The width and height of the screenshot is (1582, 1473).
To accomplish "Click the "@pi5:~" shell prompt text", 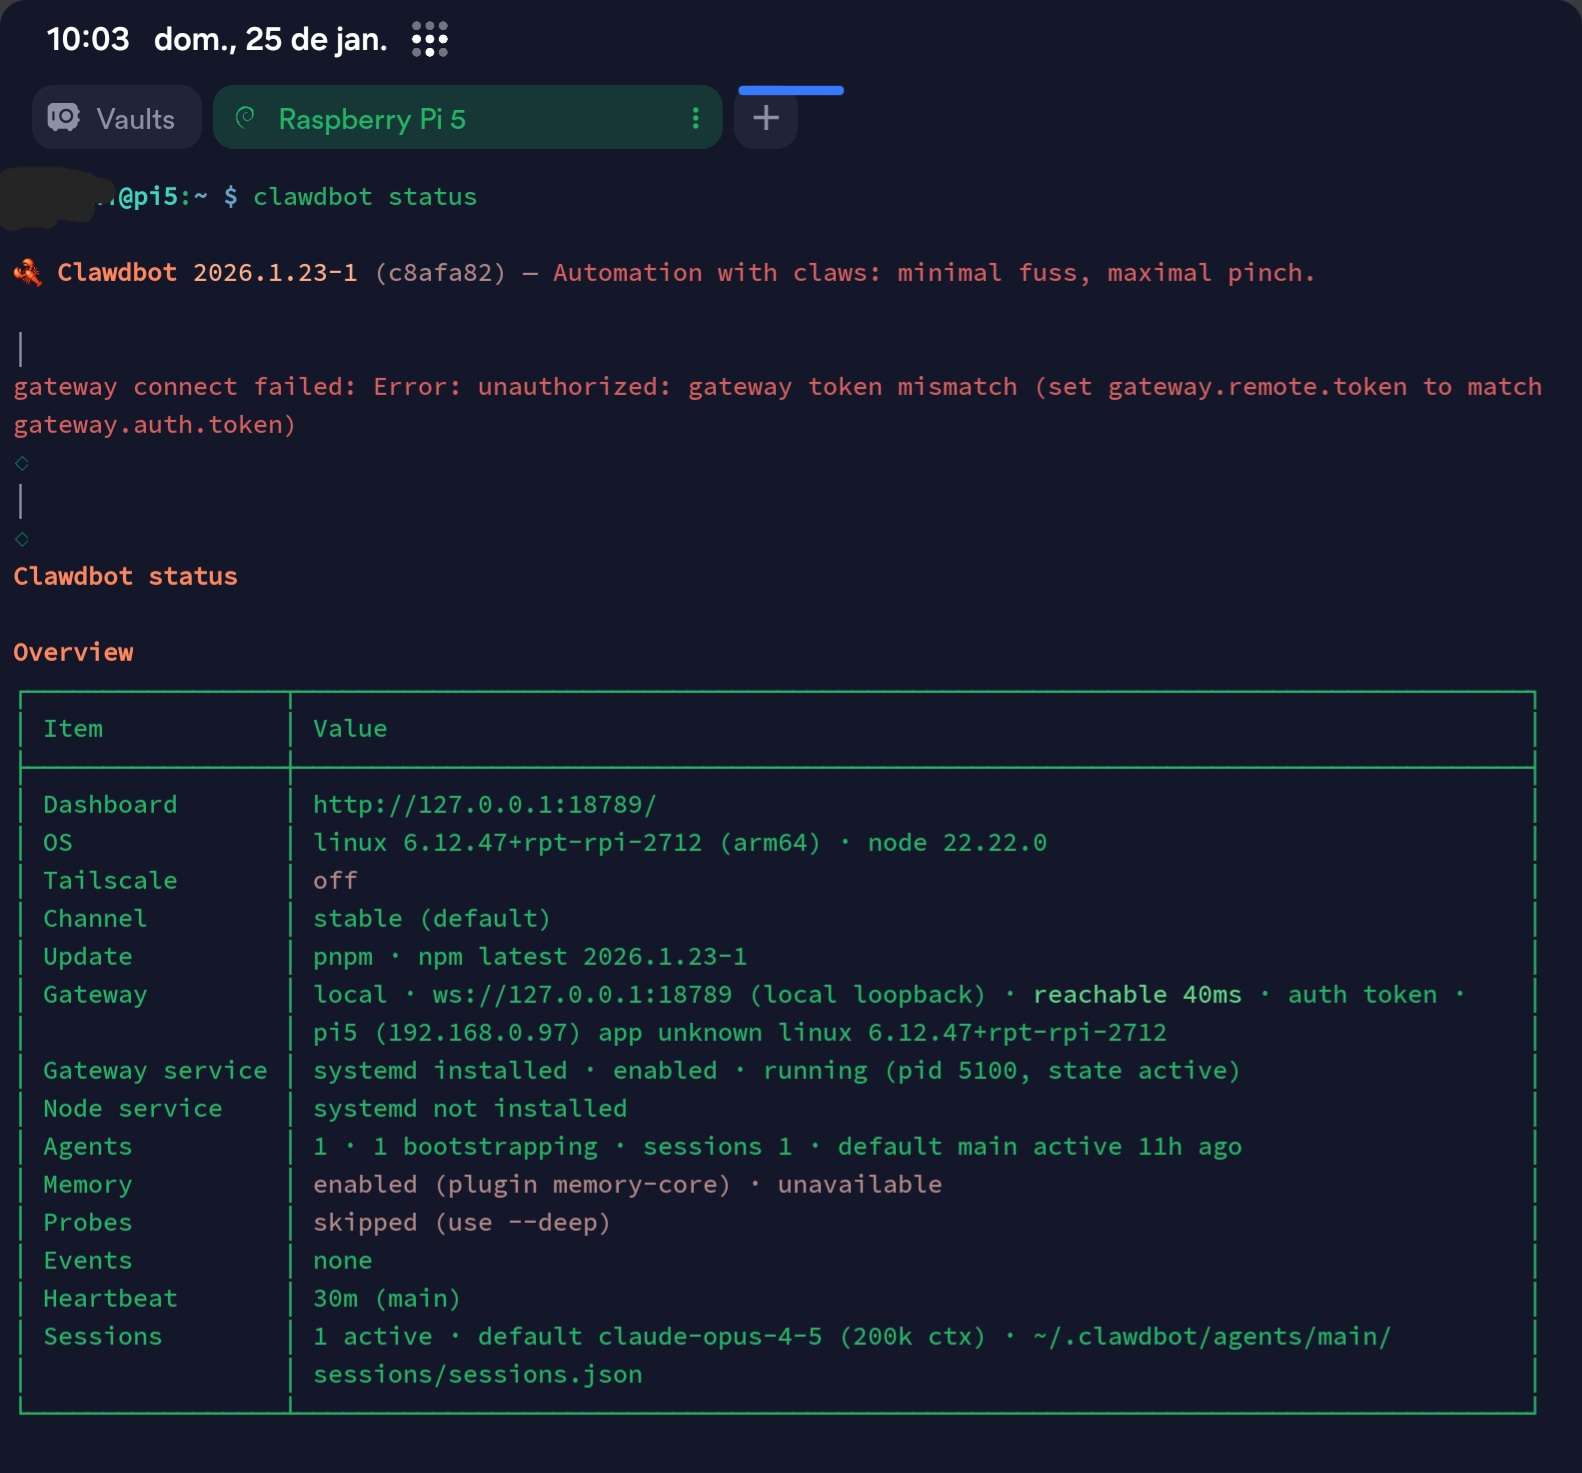I will point(163,197).
